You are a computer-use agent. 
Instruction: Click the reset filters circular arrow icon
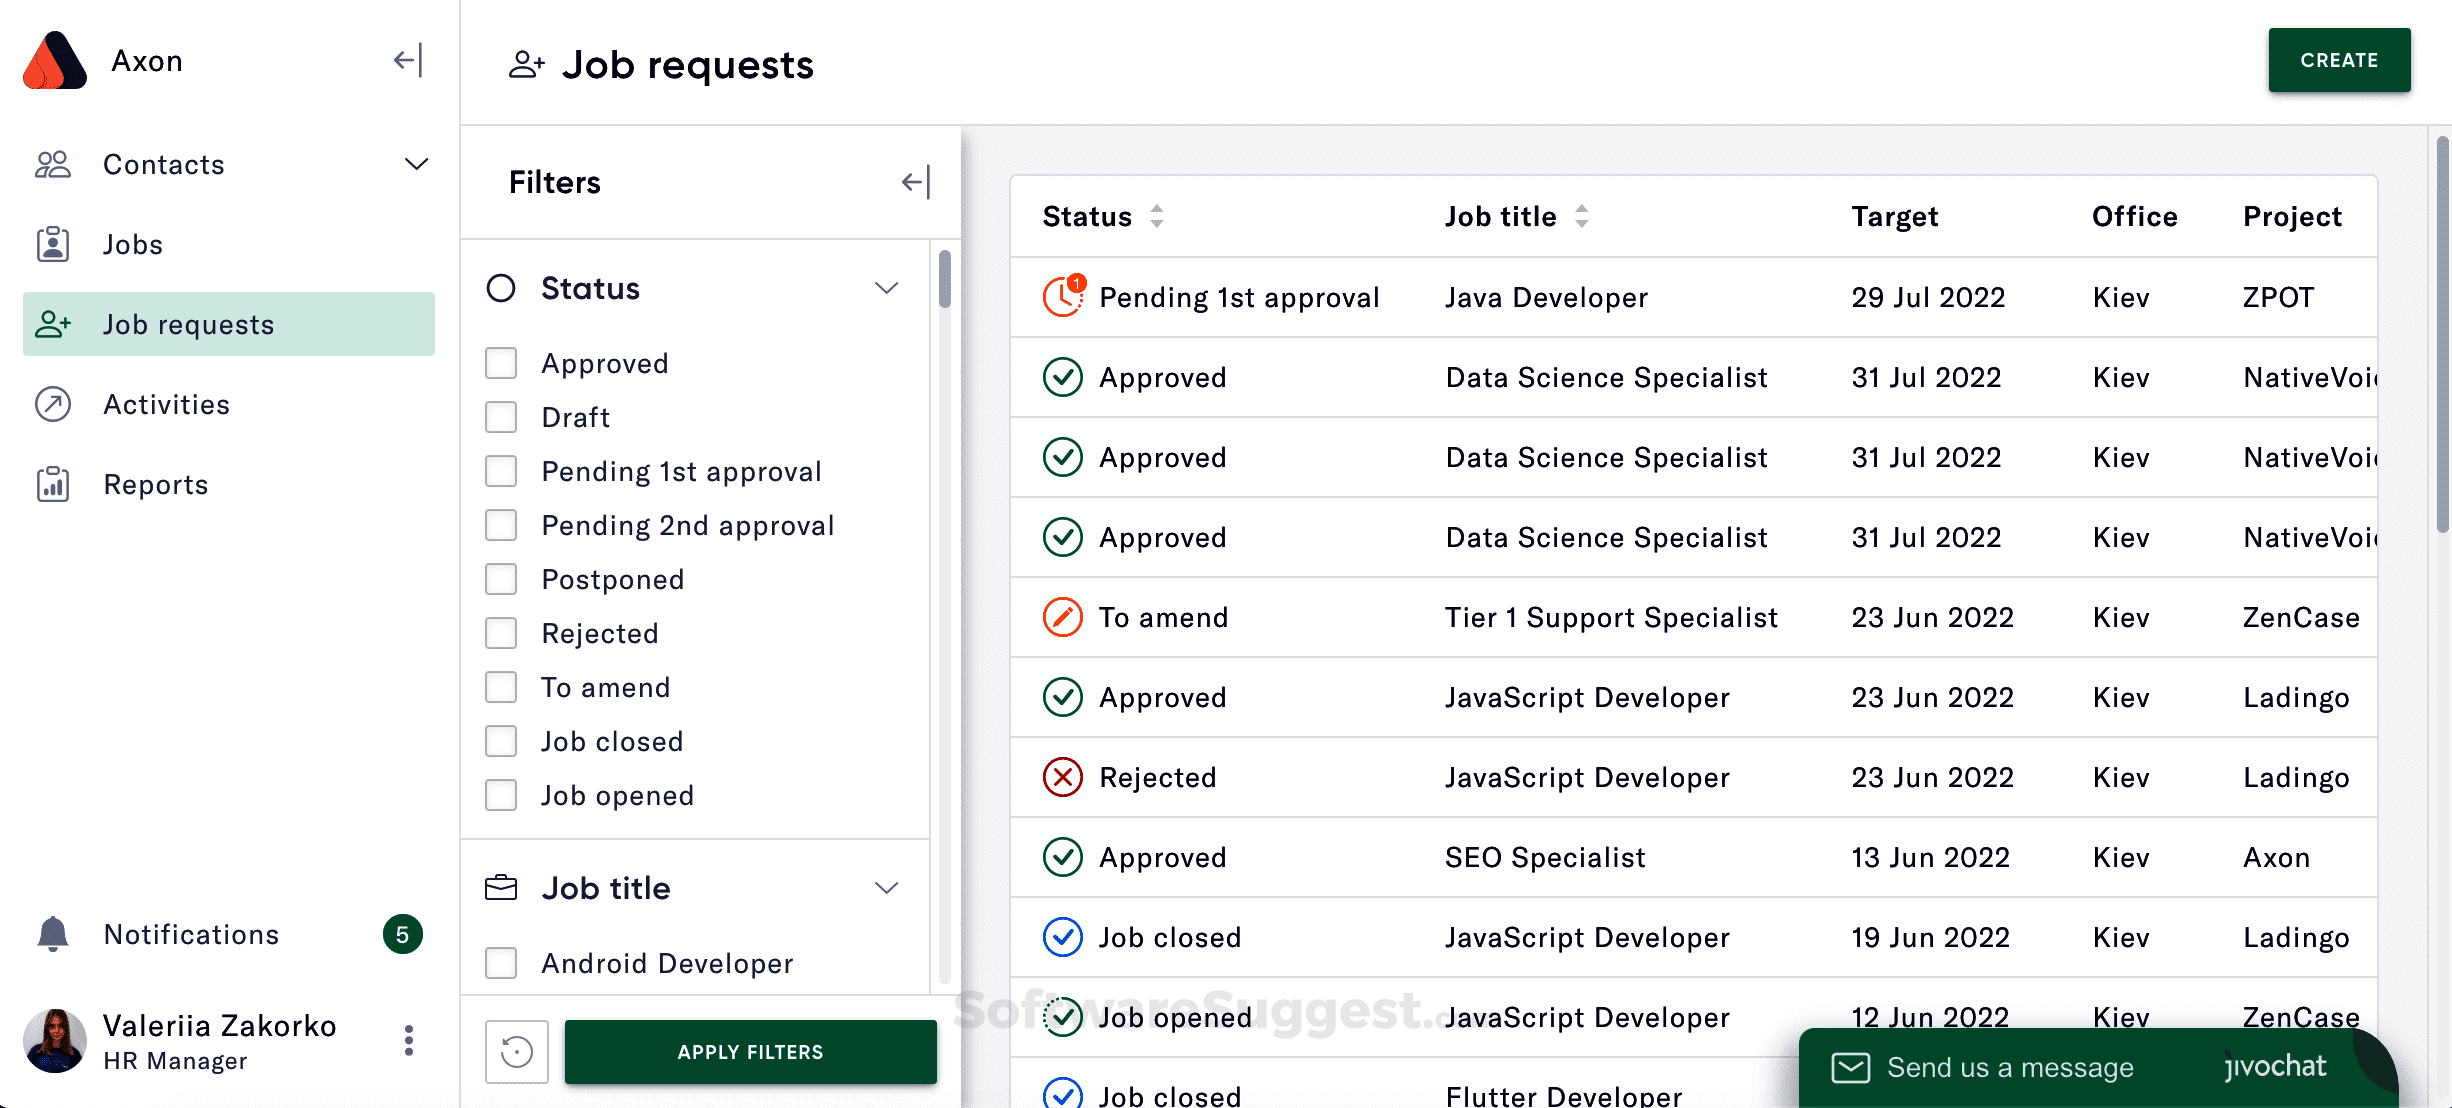pos(517,1052)
